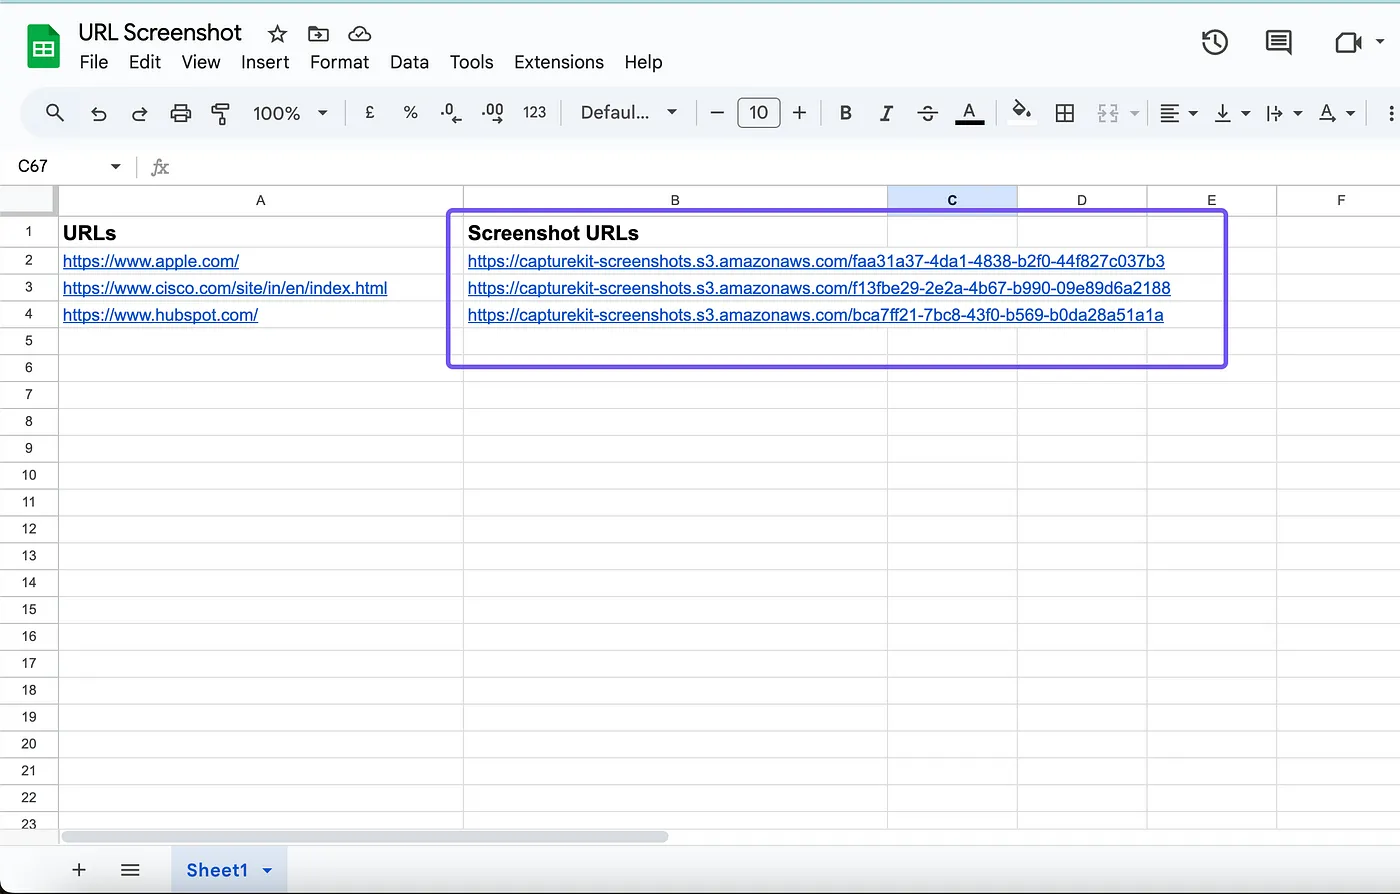Screen dimensions: 1400x894
Task: Star the URL Screenshot document
Action: [278, 34]
